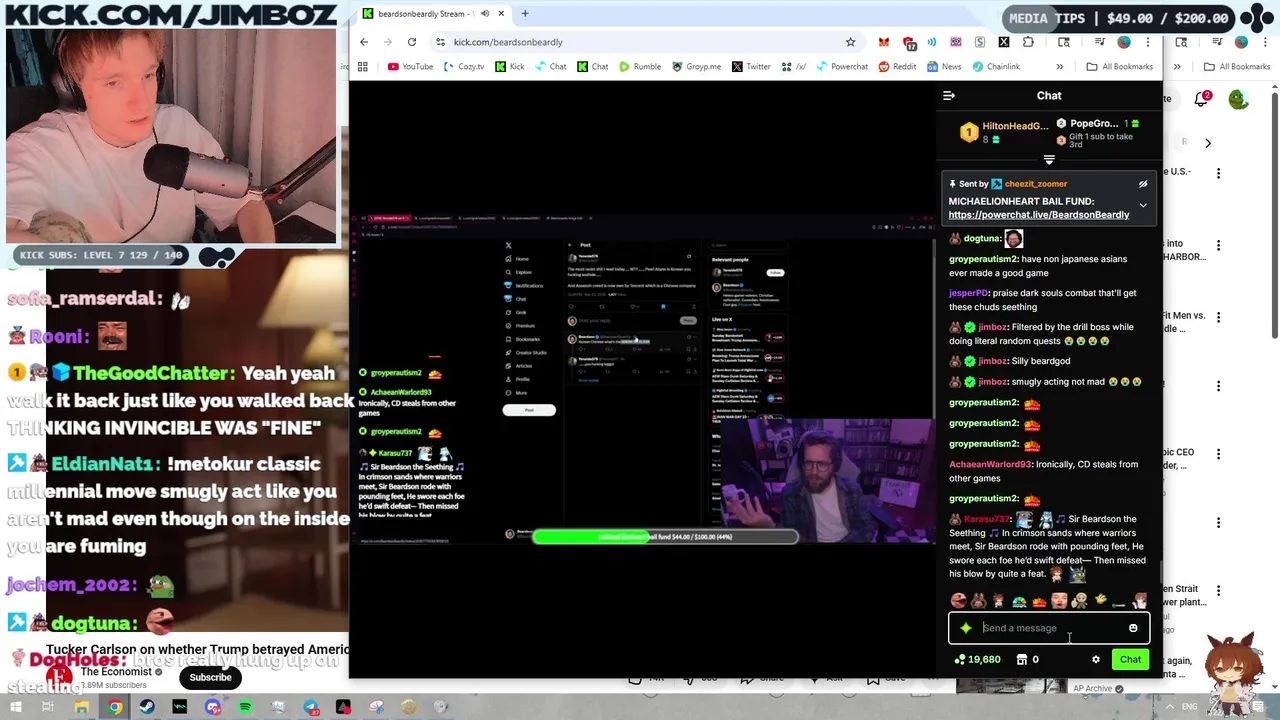Screen dimensions: 1280x720
Task: Open the powerchat.live/BeardsonBeardly link
Action: point(1039,215)
